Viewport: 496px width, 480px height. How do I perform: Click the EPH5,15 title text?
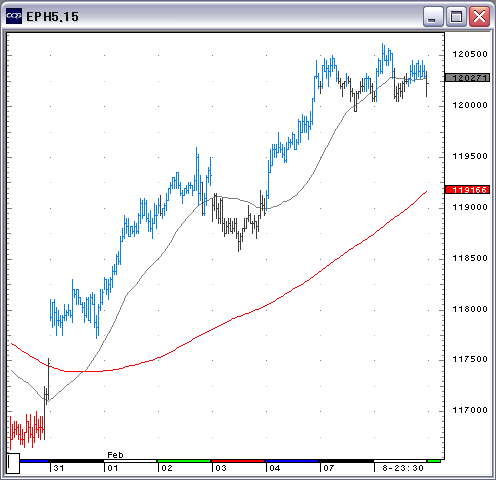coord(52,17)
